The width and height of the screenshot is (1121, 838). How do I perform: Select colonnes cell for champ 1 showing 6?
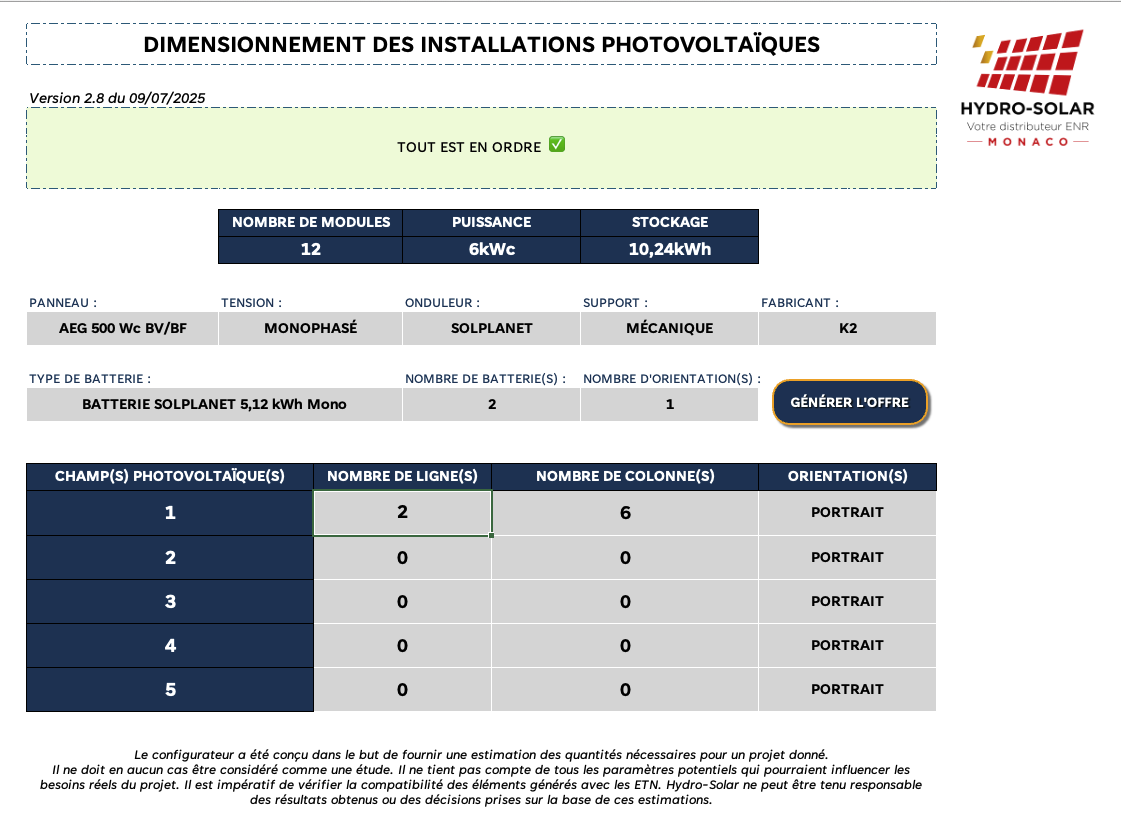625,513
